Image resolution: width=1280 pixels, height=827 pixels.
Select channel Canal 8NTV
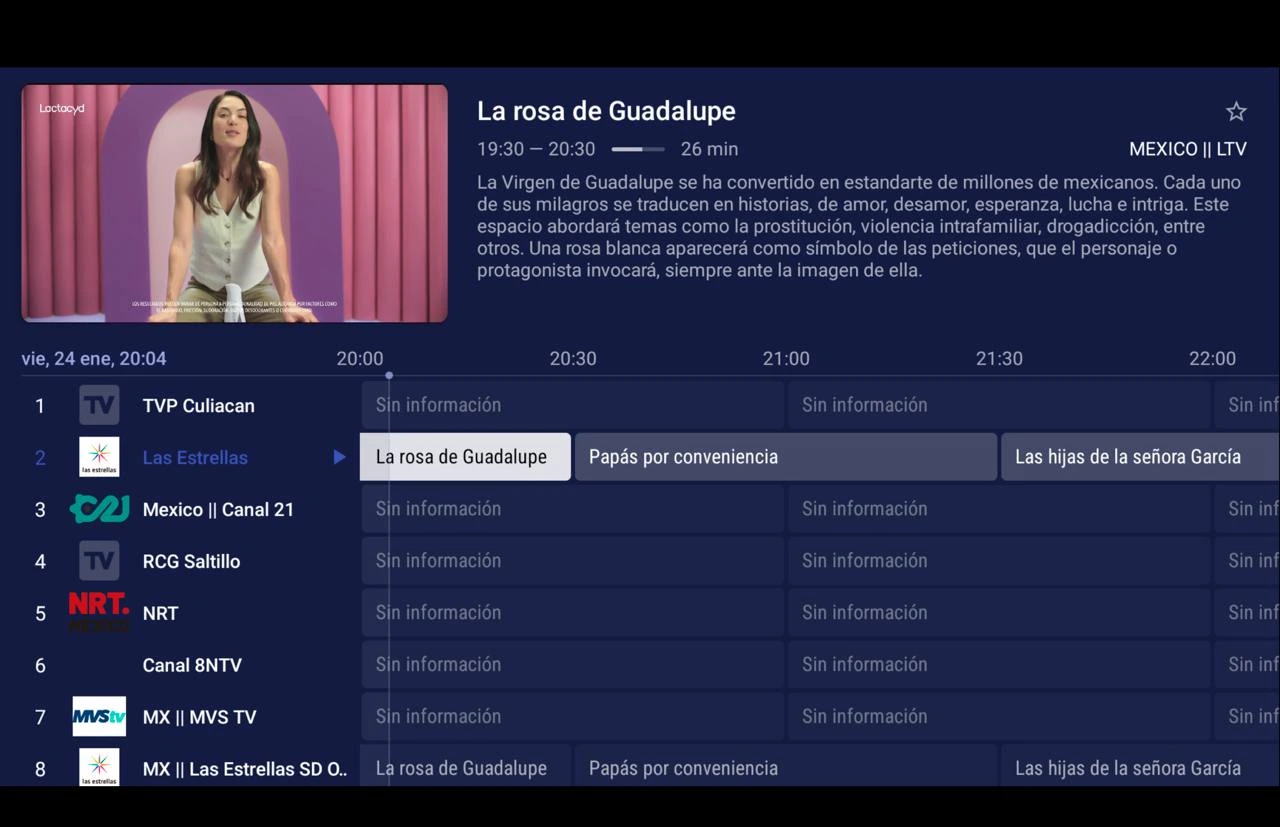pos(192,665)
